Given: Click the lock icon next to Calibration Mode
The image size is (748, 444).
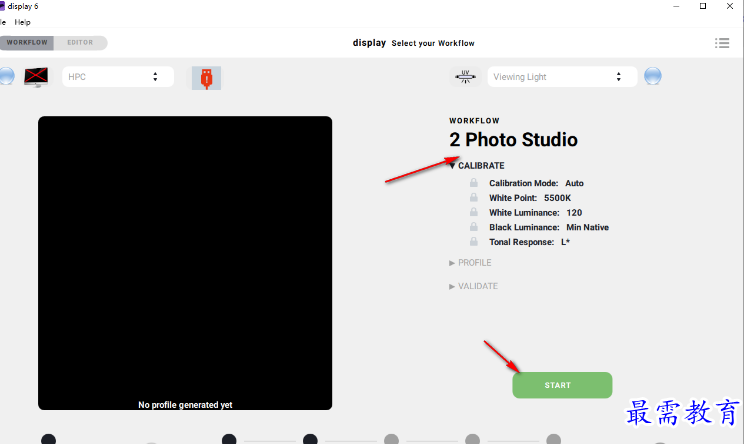Looking at the screenshot, I should [x=473, y=183].
